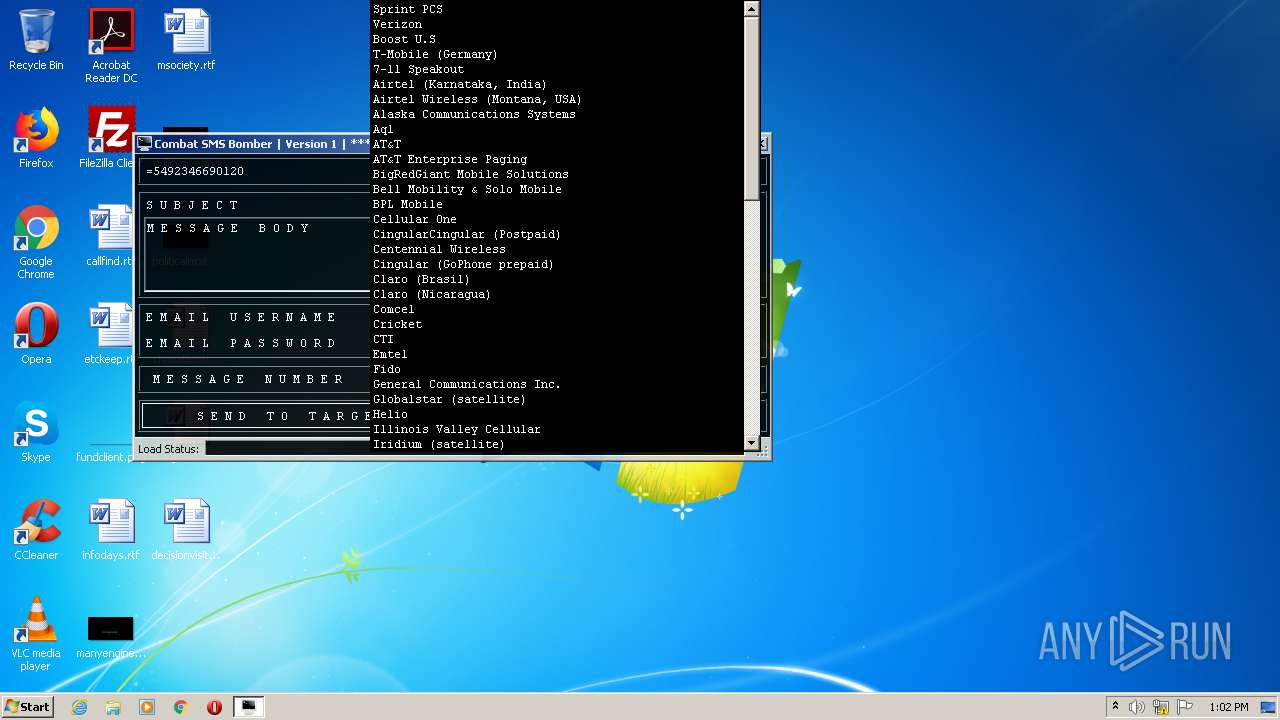Click the SEND TO TARGET button
The height and width of the screenshot is (720, 1280).
coord(257,416)
